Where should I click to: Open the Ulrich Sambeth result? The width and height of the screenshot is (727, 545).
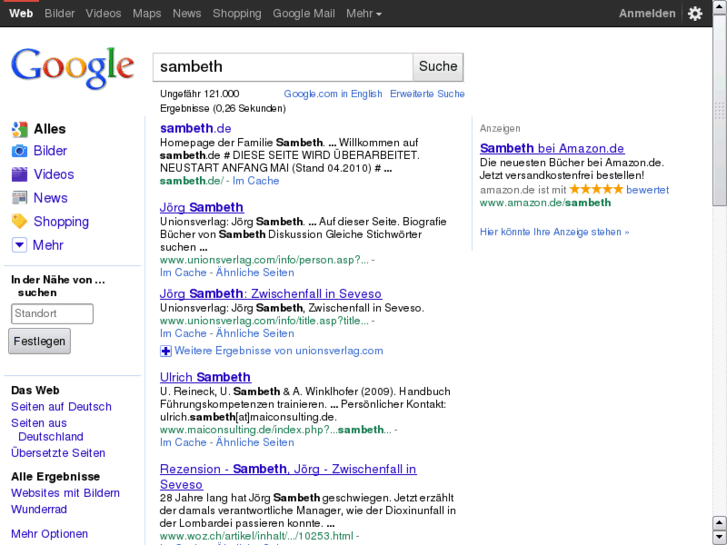click(205, 377)
